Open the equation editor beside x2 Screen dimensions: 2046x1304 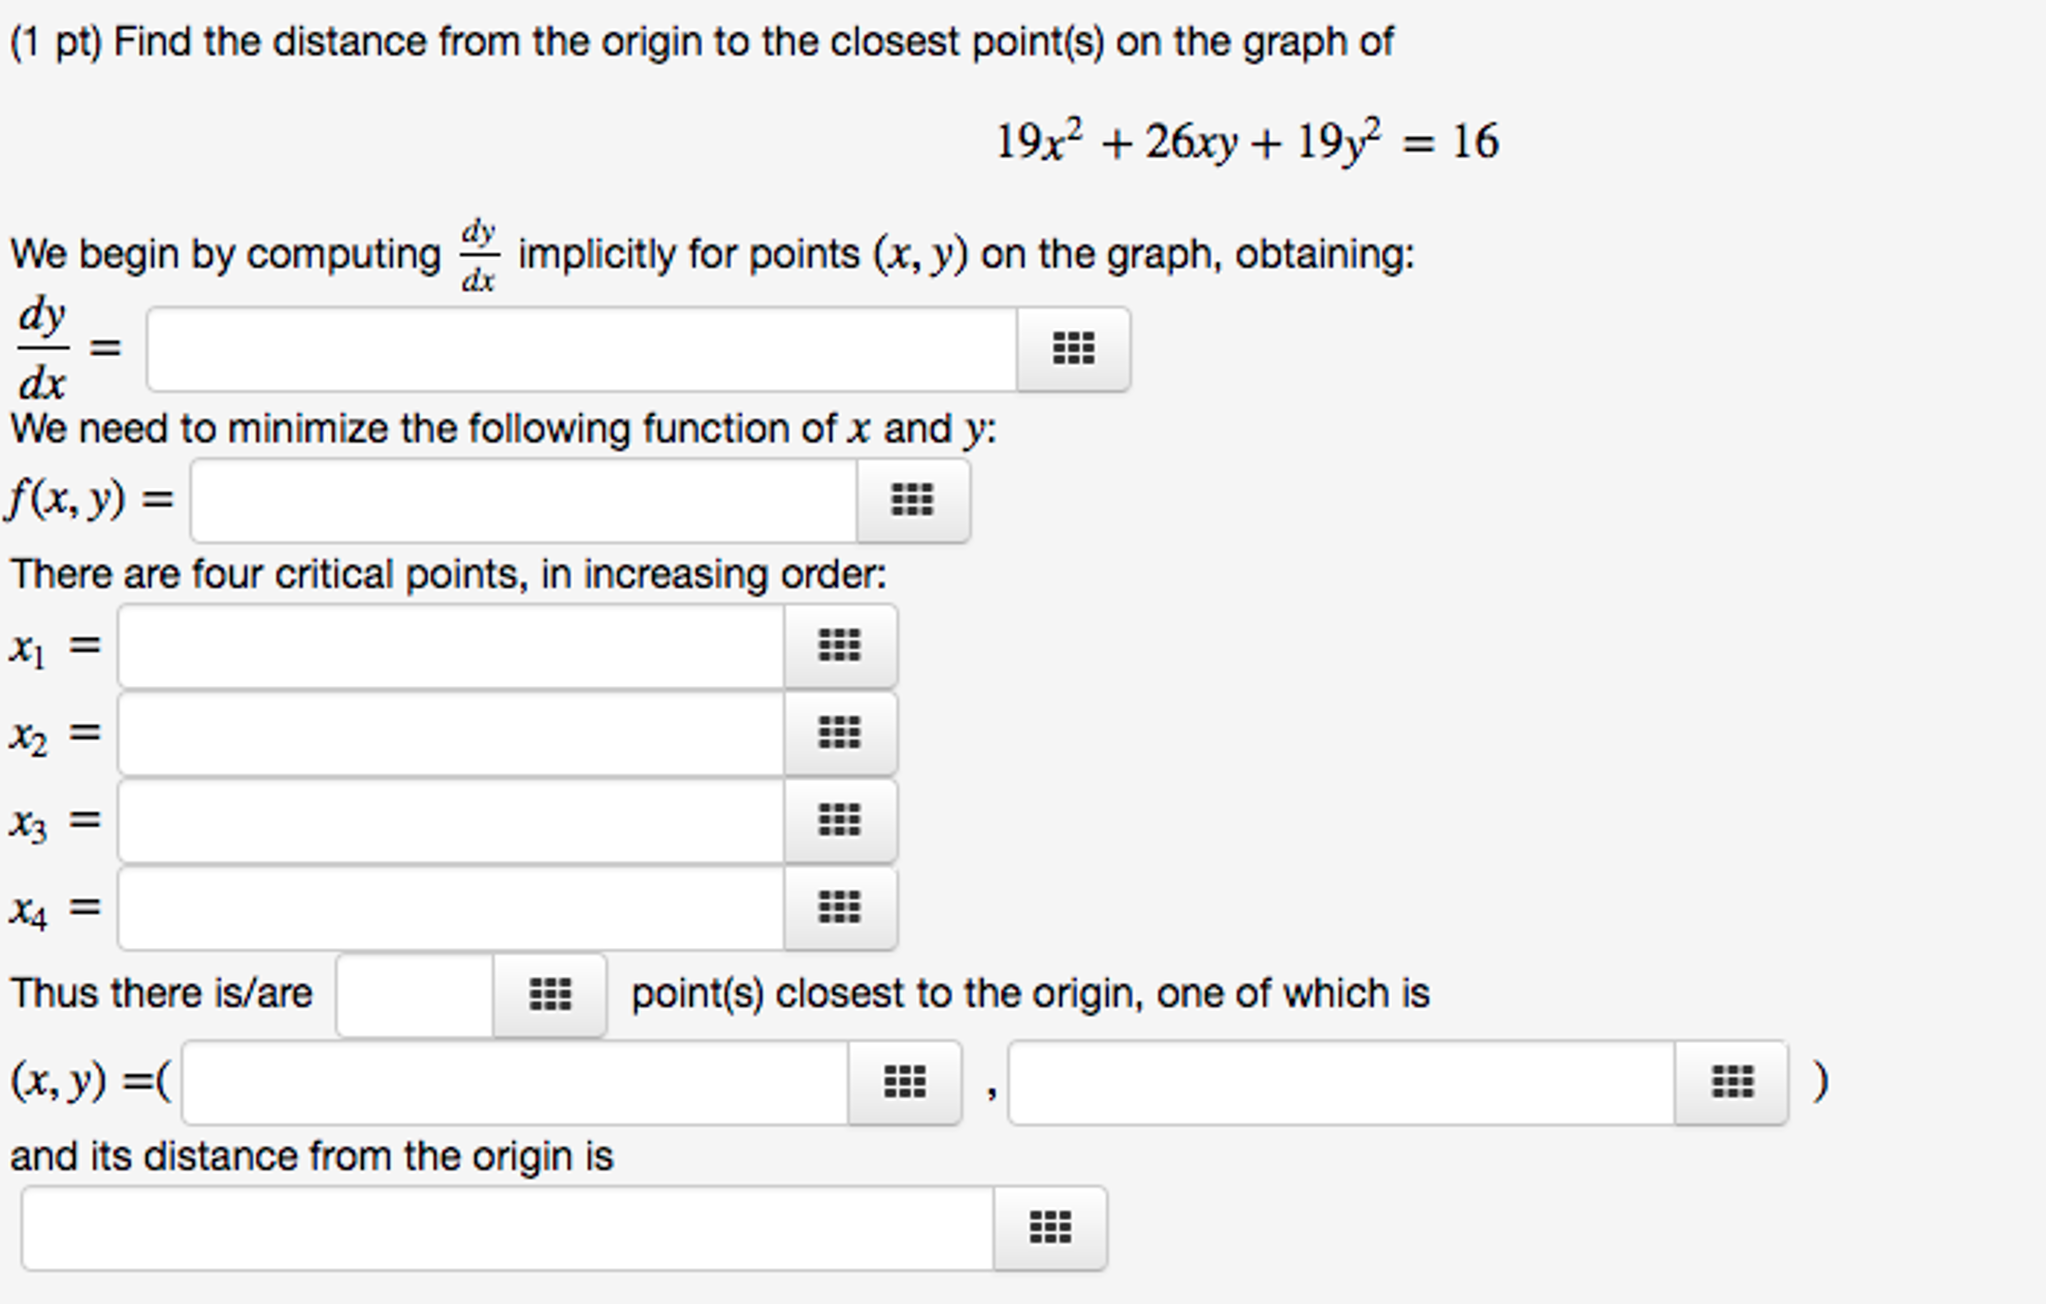[x=841, y=733]
